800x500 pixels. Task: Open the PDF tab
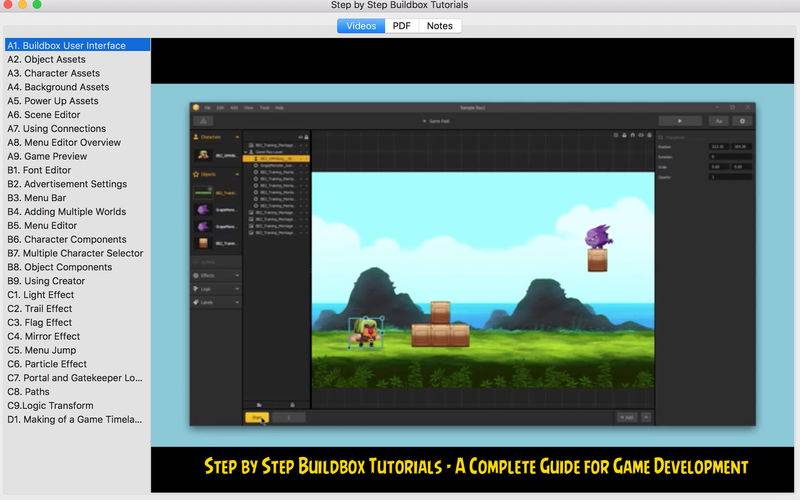402,26
